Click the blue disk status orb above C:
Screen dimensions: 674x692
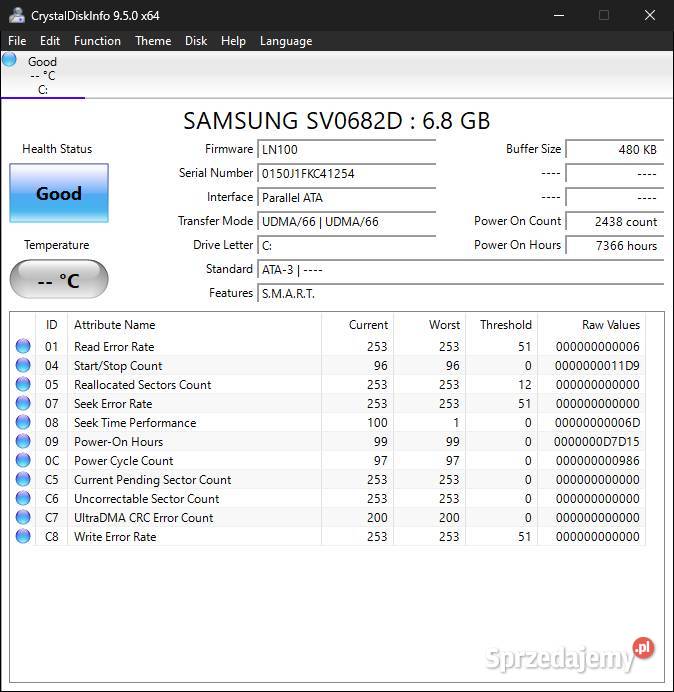[x=9, y=59]
